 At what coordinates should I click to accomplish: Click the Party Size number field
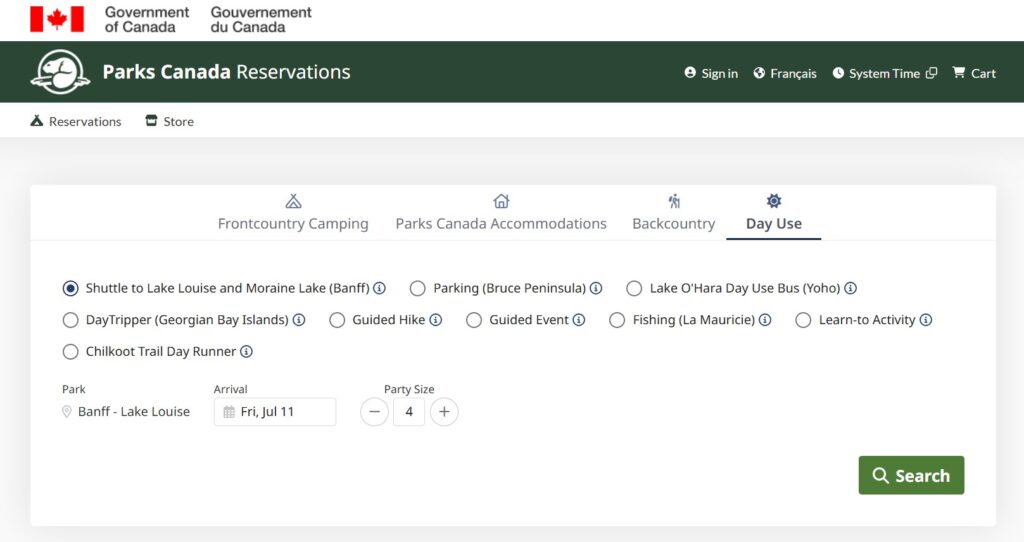409,412
